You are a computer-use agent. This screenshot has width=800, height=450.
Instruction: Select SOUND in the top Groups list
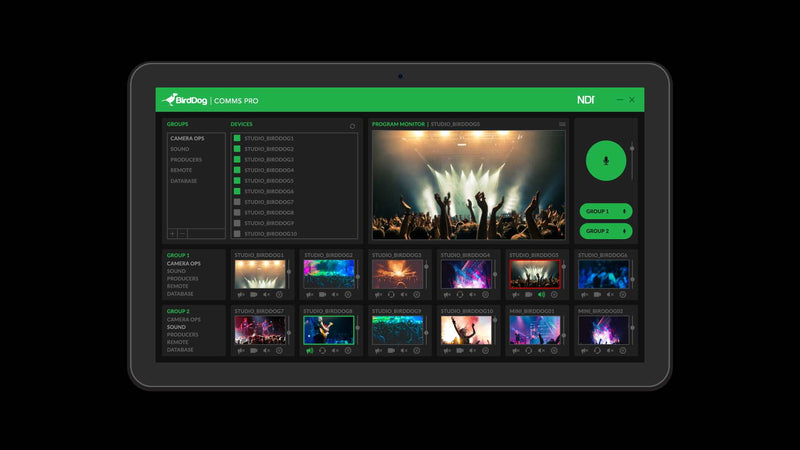pyautogui.click(x=180, y=149)
